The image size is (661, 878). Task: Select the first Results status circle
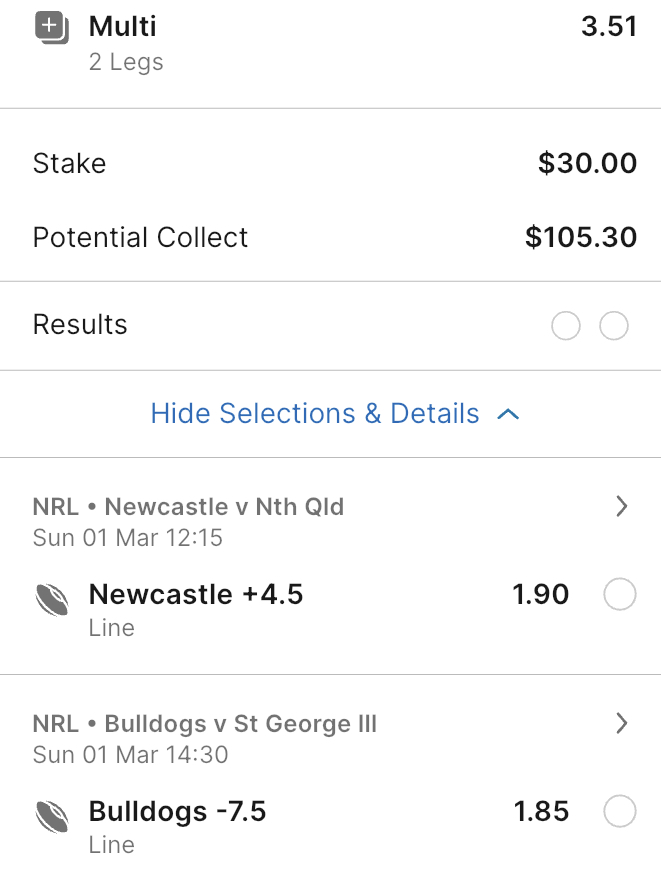(566, 326)
